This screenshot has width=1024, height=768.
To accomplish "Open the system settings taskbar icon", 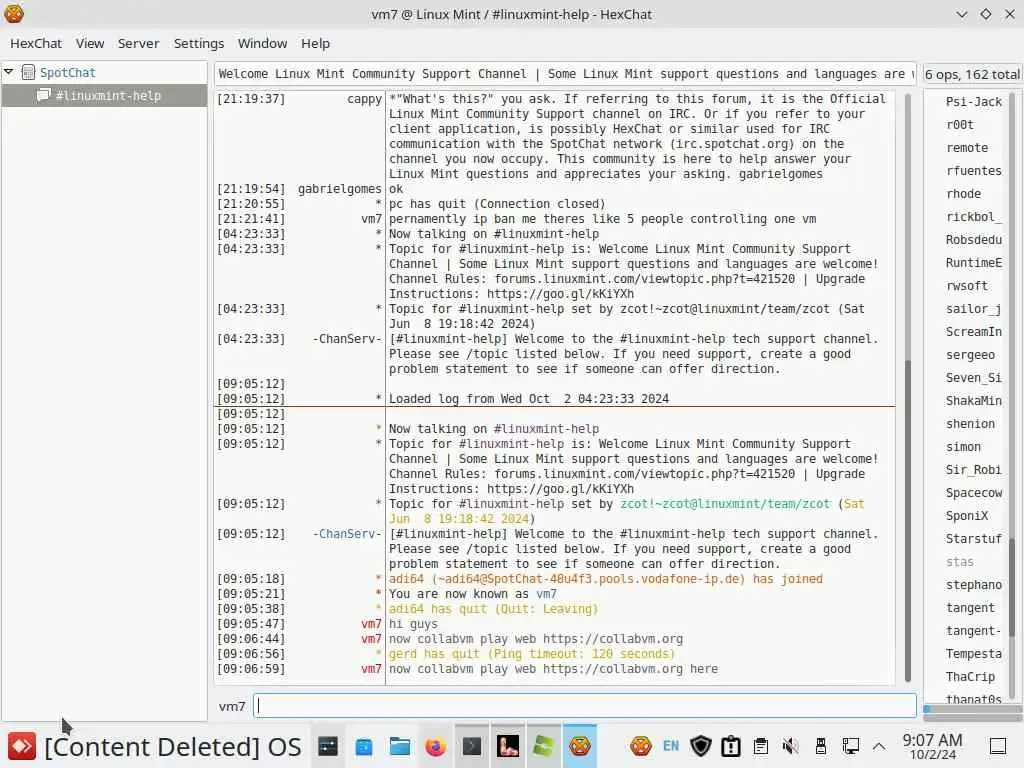I will 328,746.
